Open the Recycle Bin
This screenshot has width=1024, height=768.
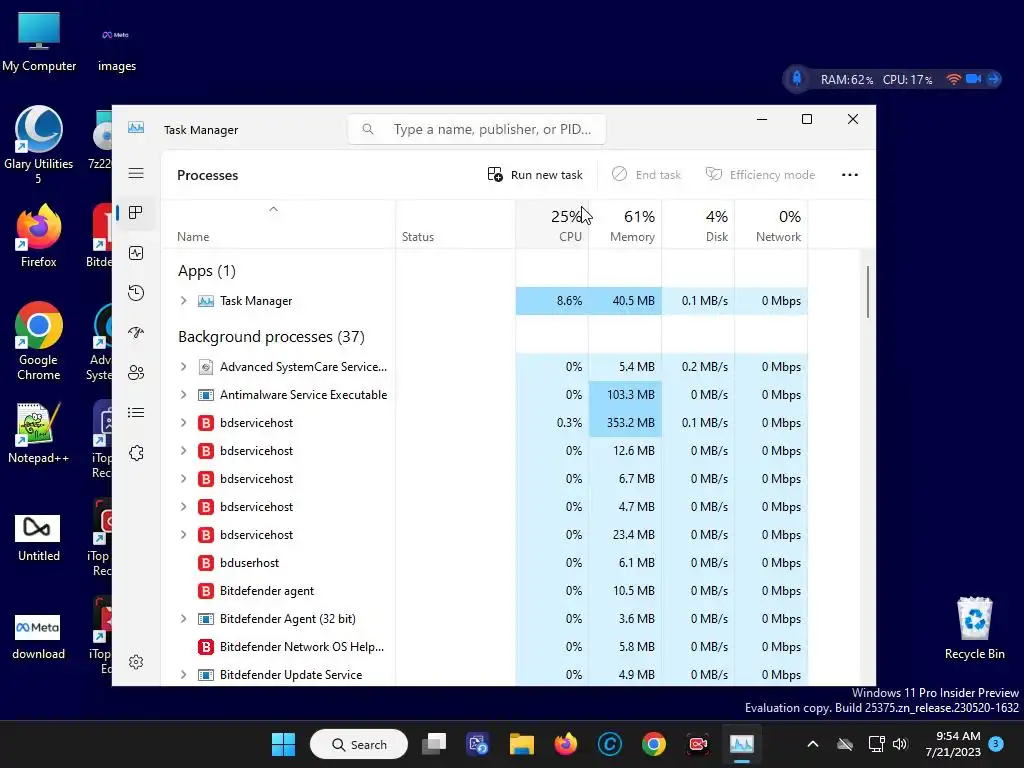[974, 628]
